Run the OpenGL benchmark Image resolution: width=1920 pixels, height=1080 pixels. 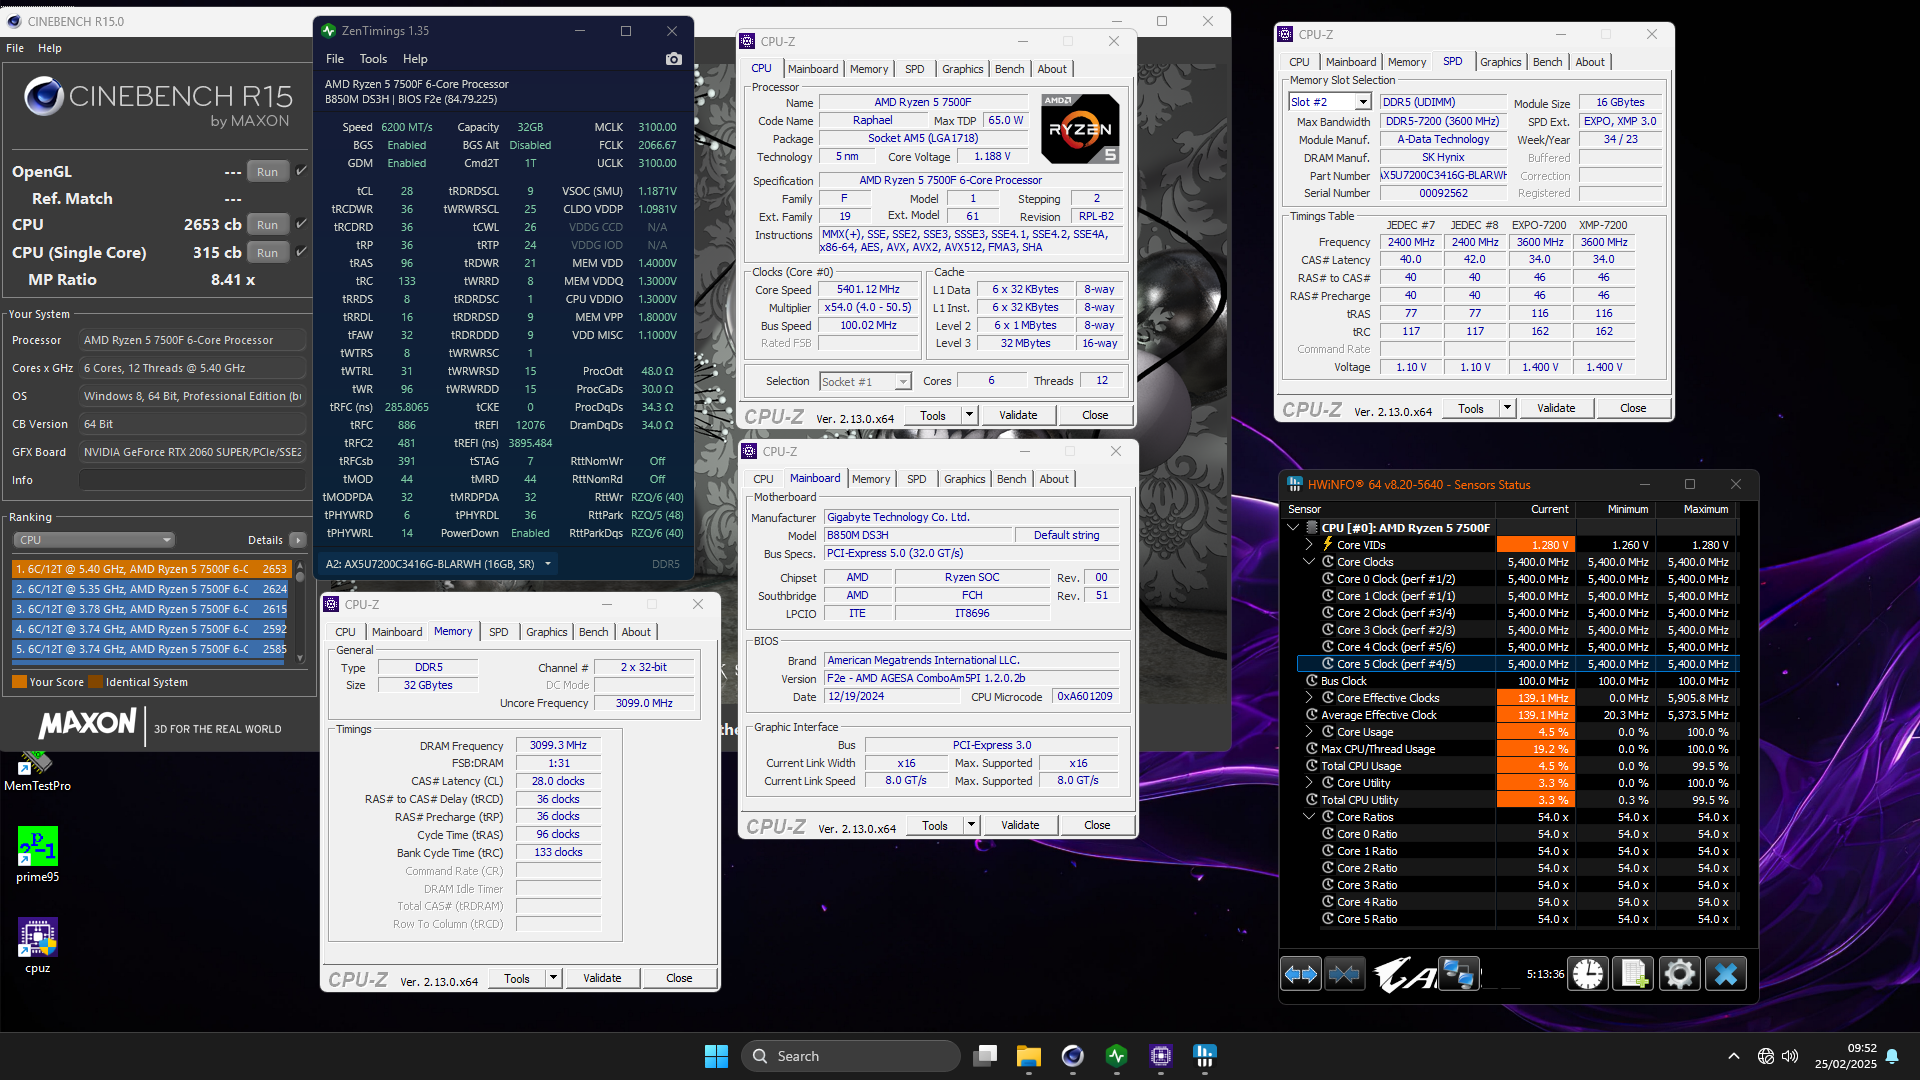tap(267, 172)
